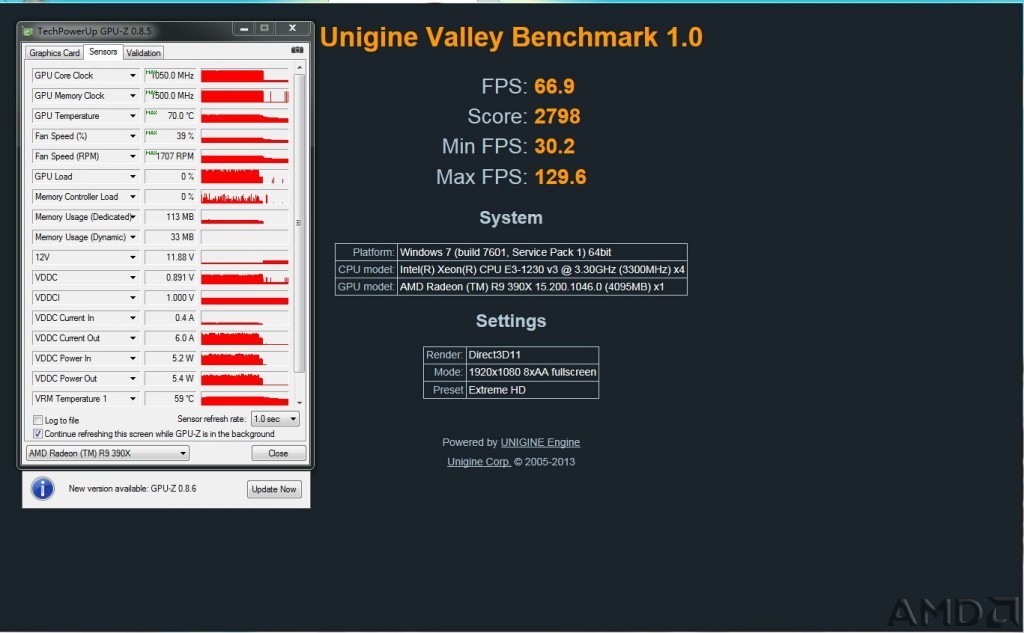This screenshot has height=633, width=1024.
Task: Open the VDDC Power In dropdown
Action: click(x=133, y=359)
